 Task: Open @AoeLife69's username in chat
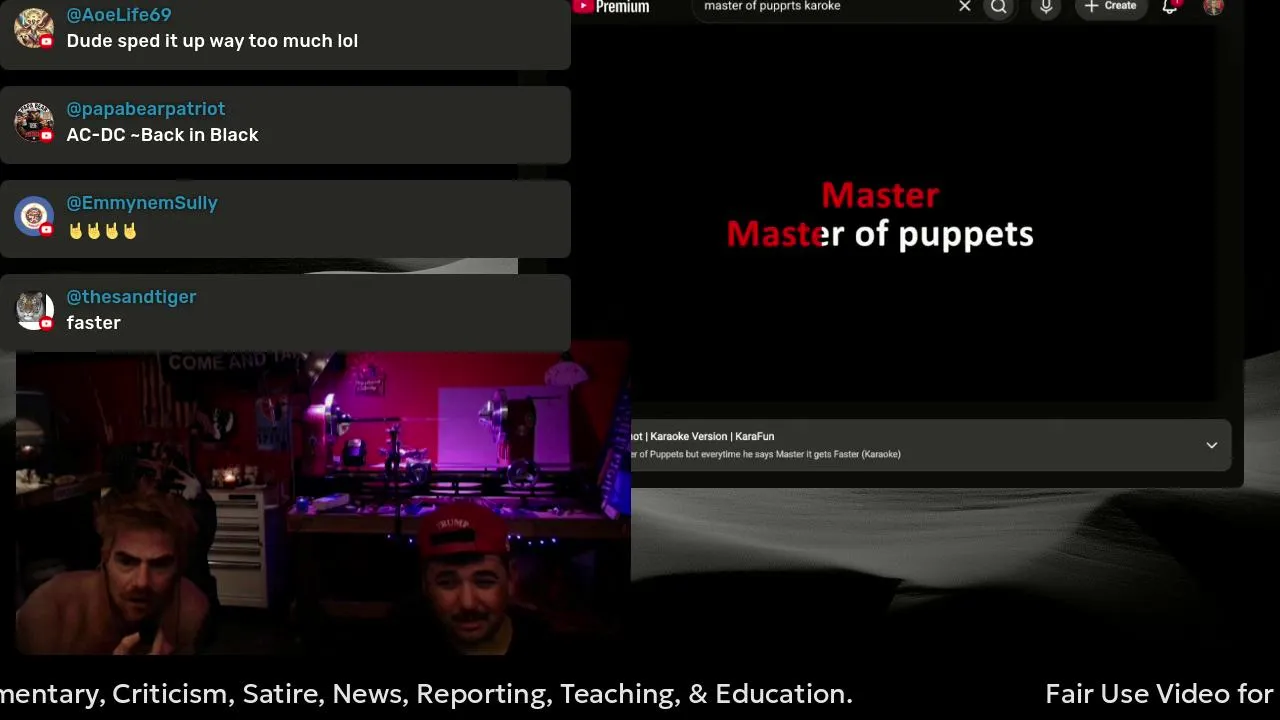119,15
